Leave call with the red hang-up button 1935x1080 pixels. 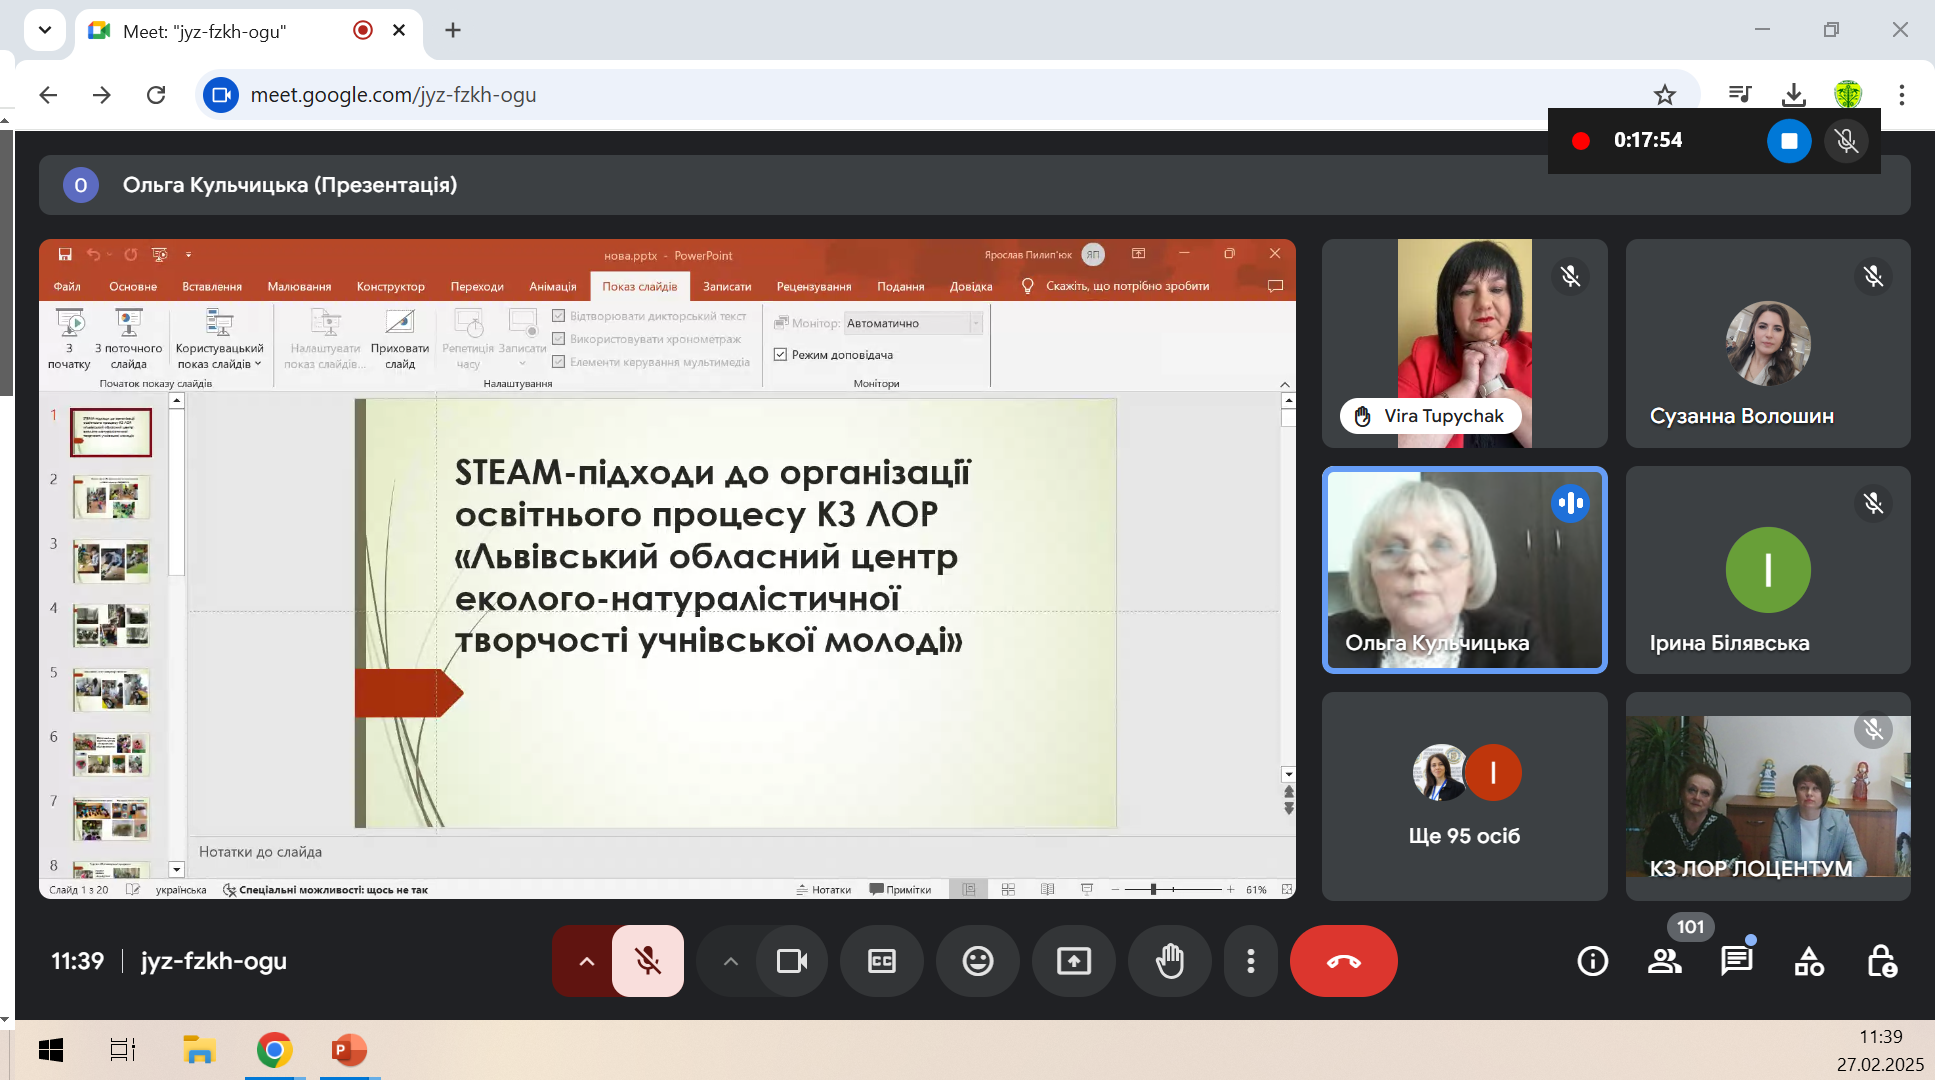(x=1343, y=961)
